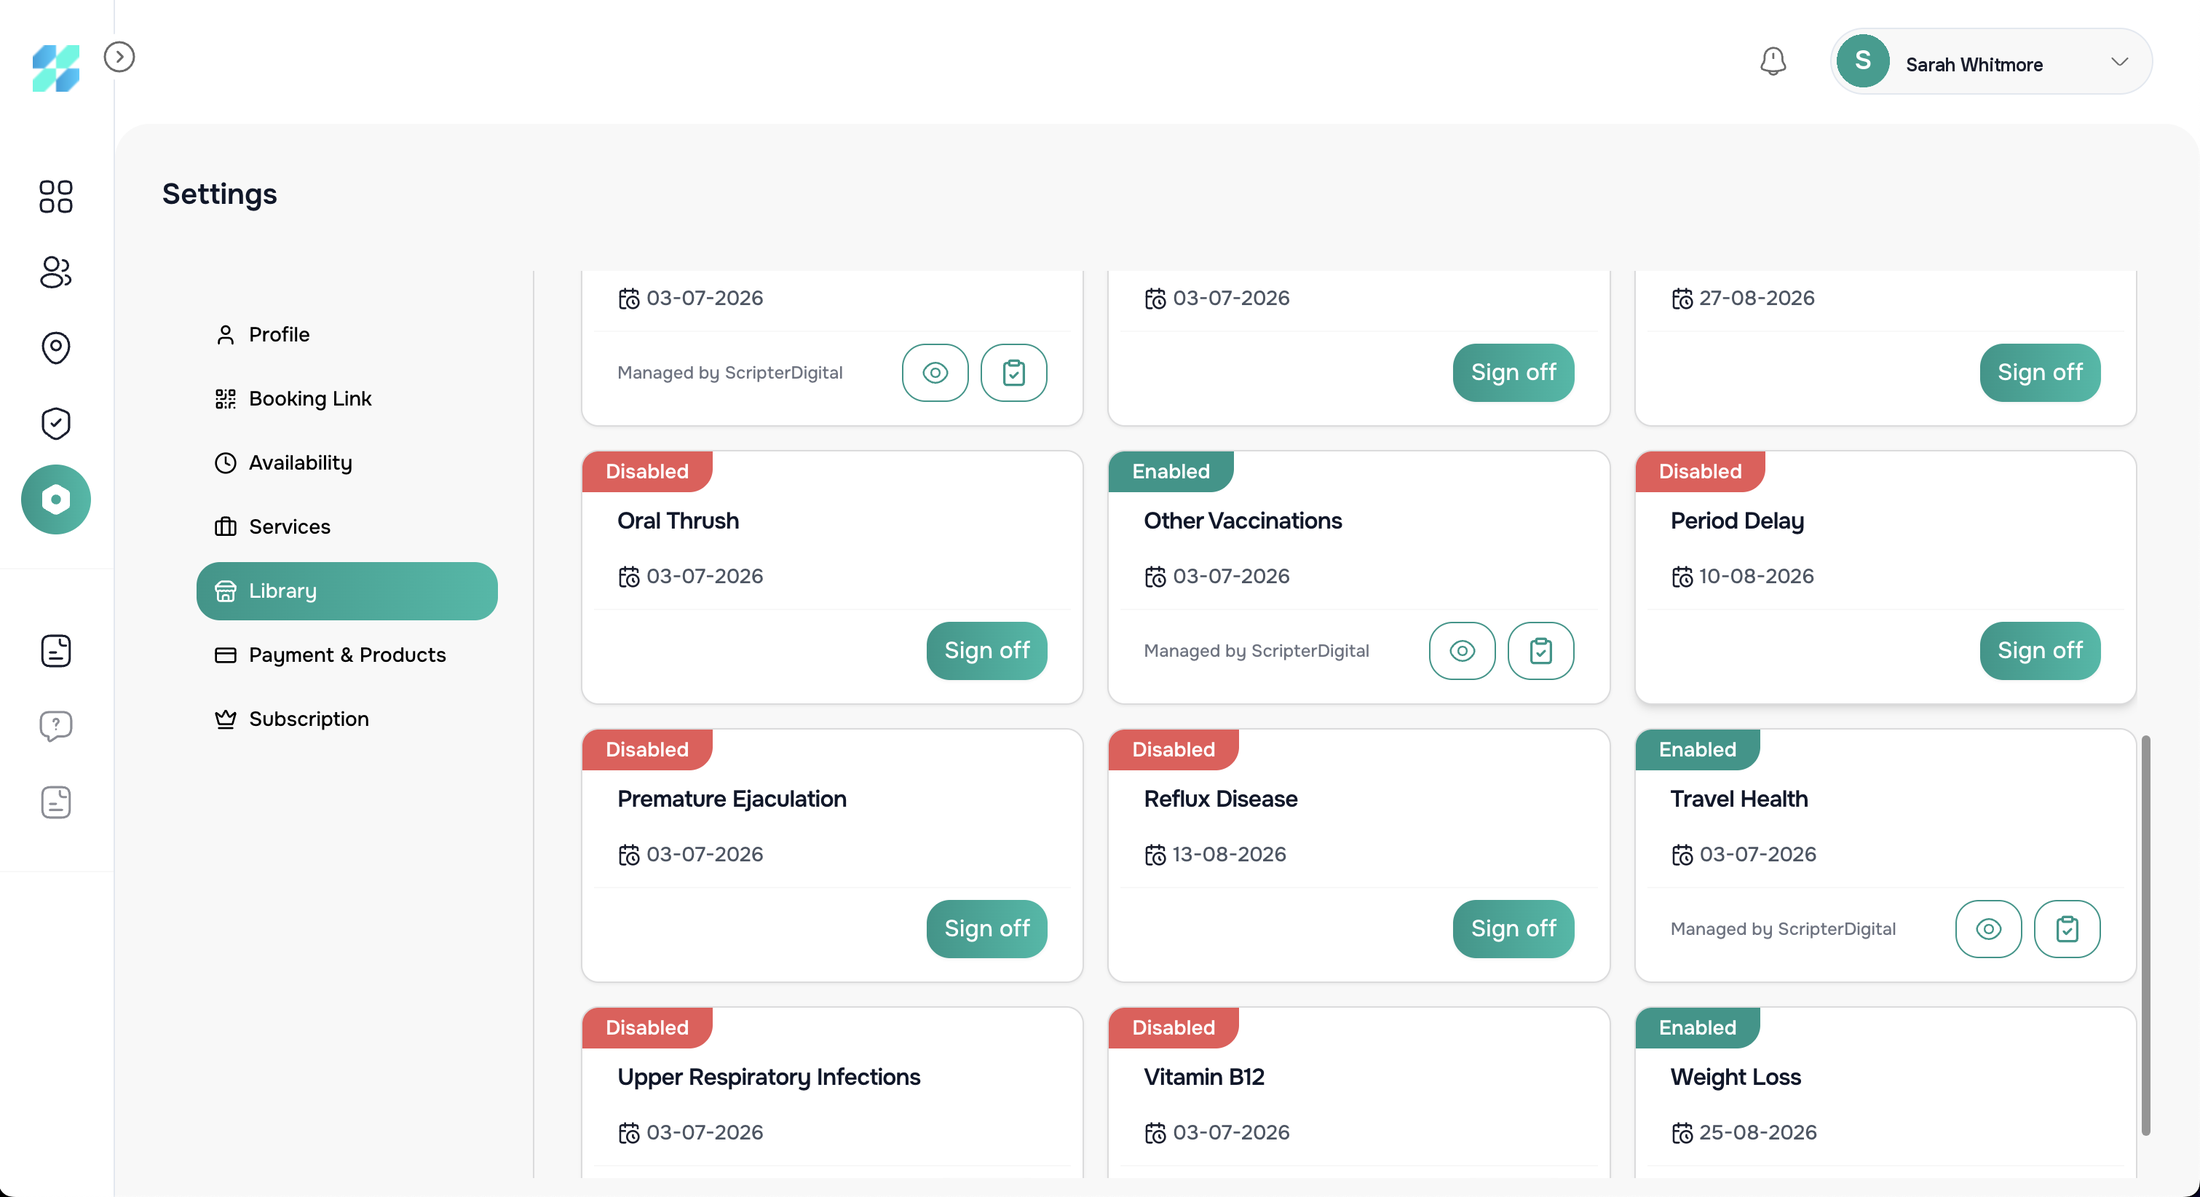Open the dashboard grid icon in sidebar
The height and width of the screenshot is (1197, 2200).
tap(56, 196)
